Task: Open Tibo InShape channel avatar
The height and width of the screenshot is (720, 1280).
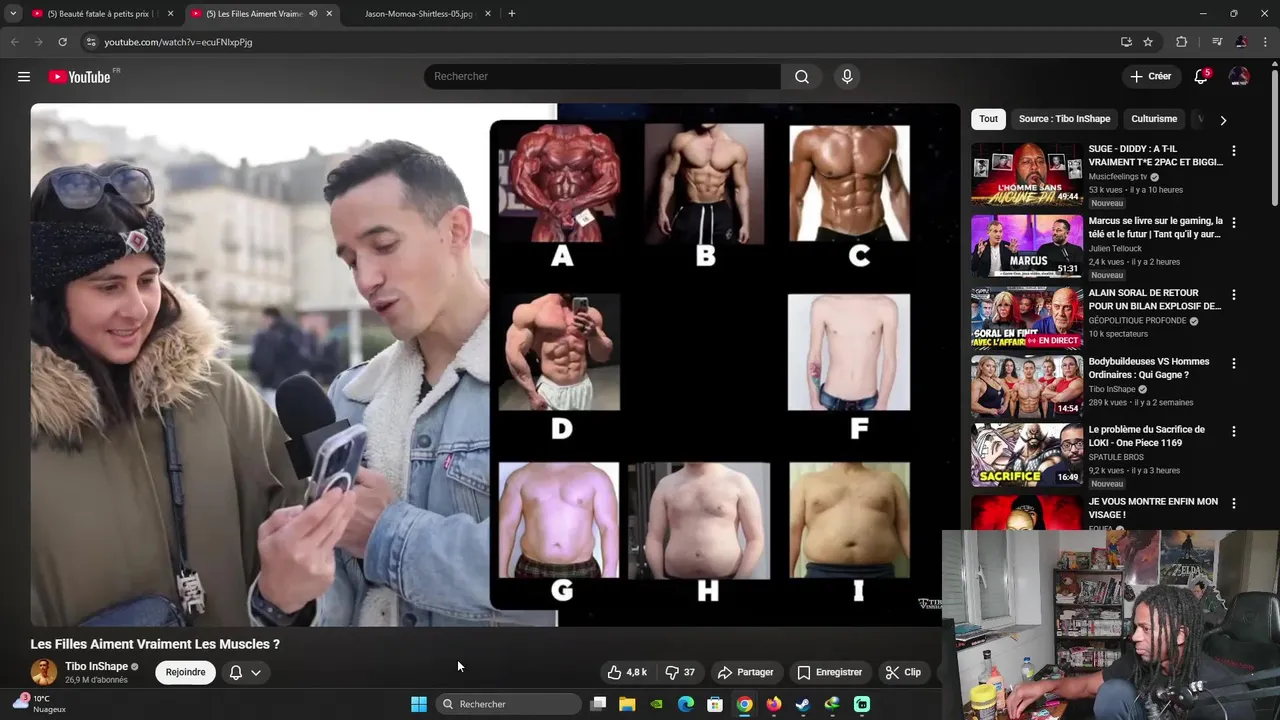Action: [x=44, y=672]
